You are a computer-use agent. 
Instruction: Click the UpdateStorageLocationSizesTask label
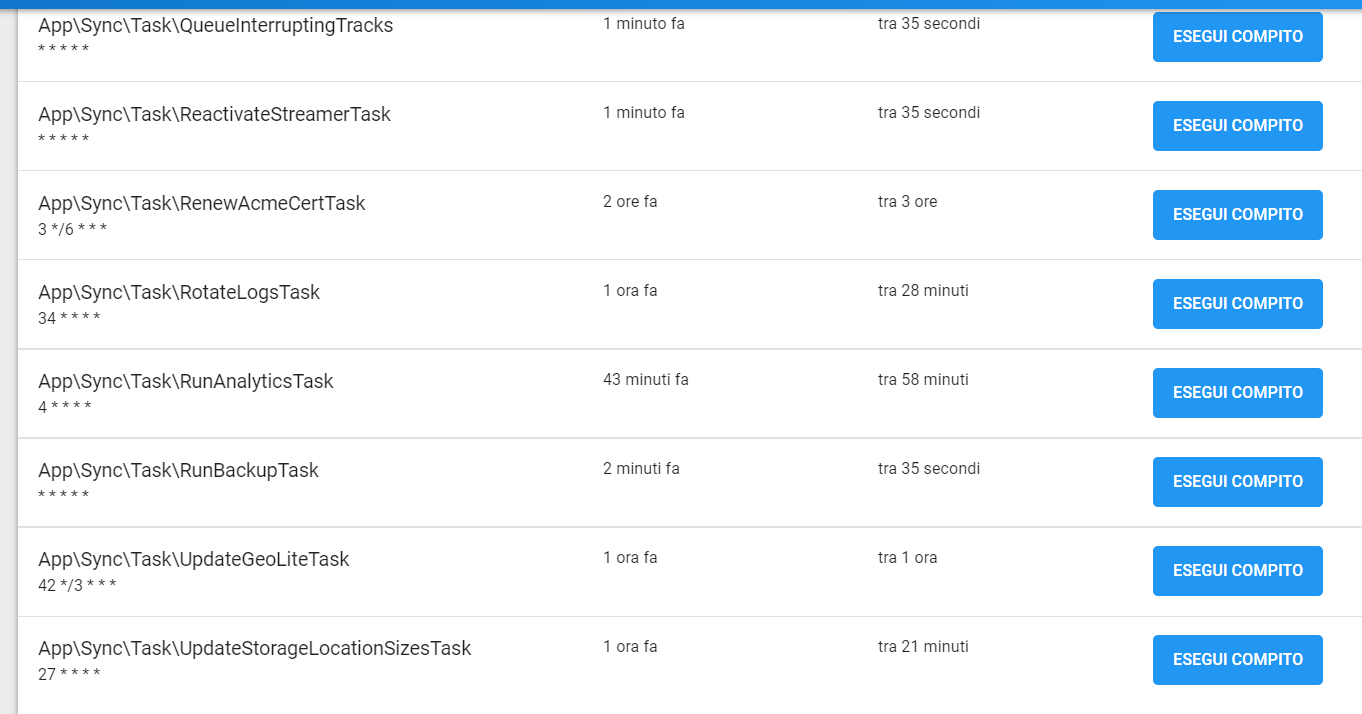253,648
